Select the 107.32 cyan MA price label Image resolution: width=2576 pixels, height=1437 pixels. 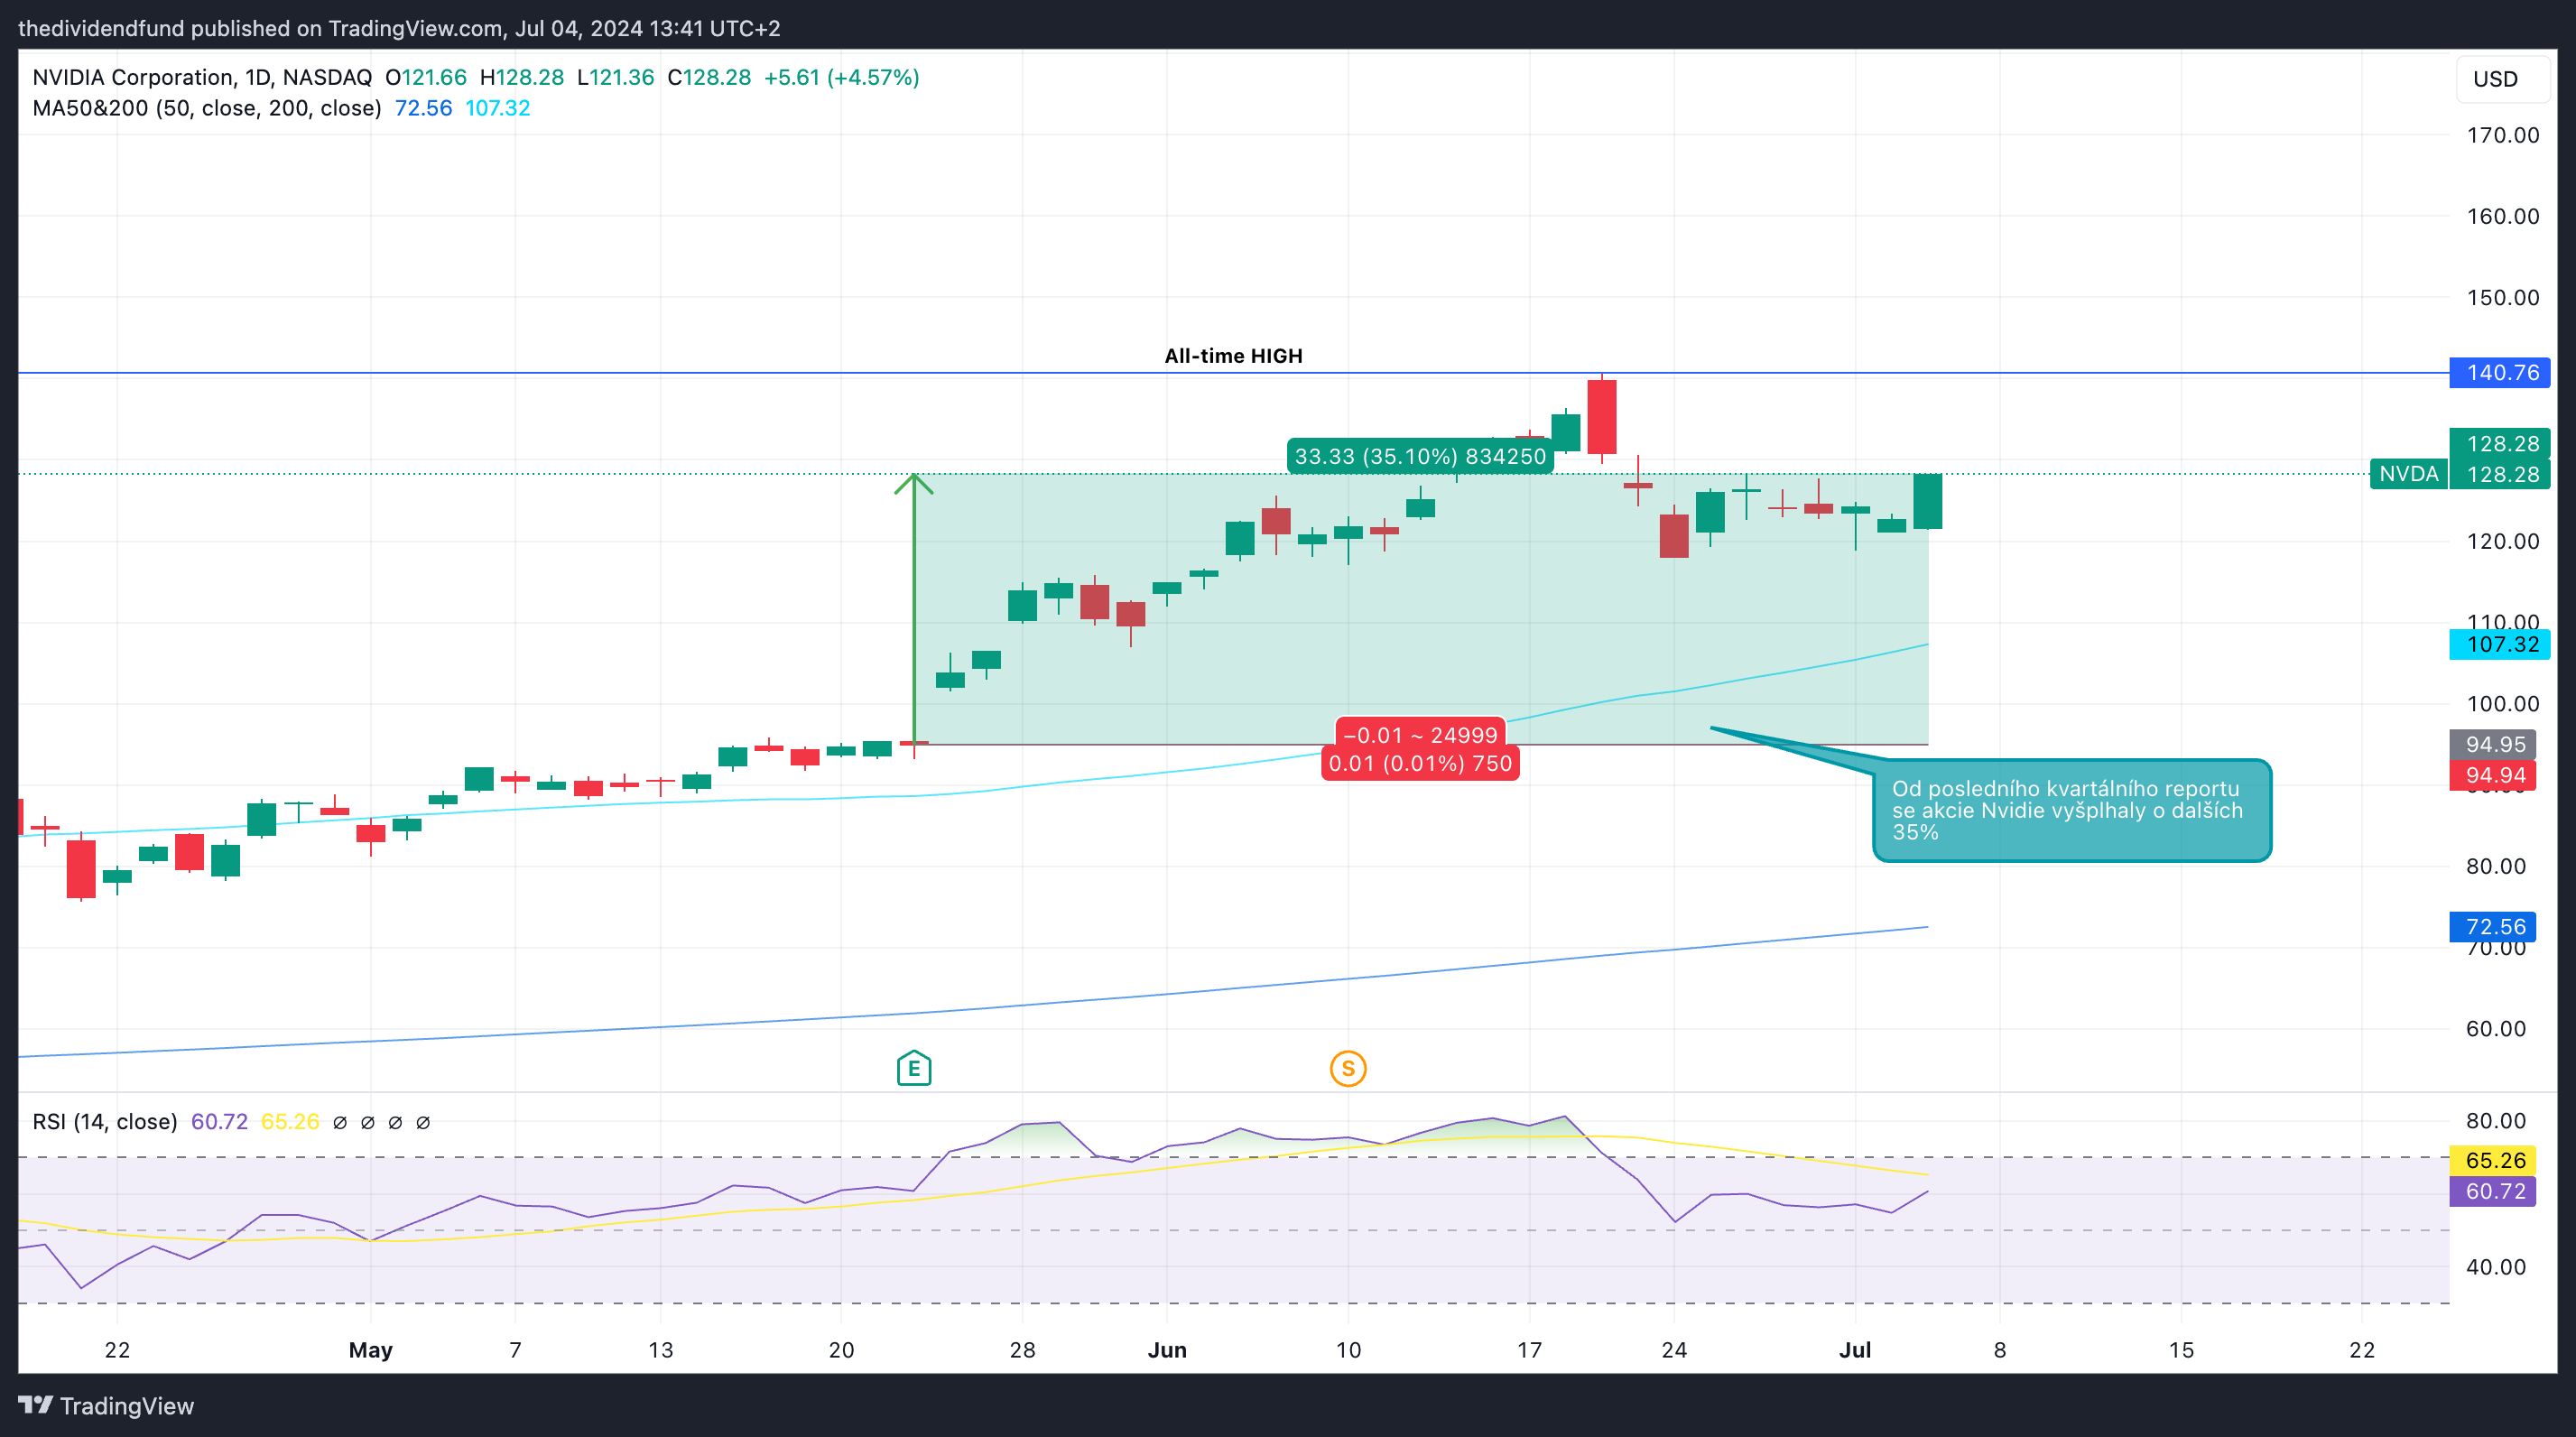click(x=2500, y=644)
